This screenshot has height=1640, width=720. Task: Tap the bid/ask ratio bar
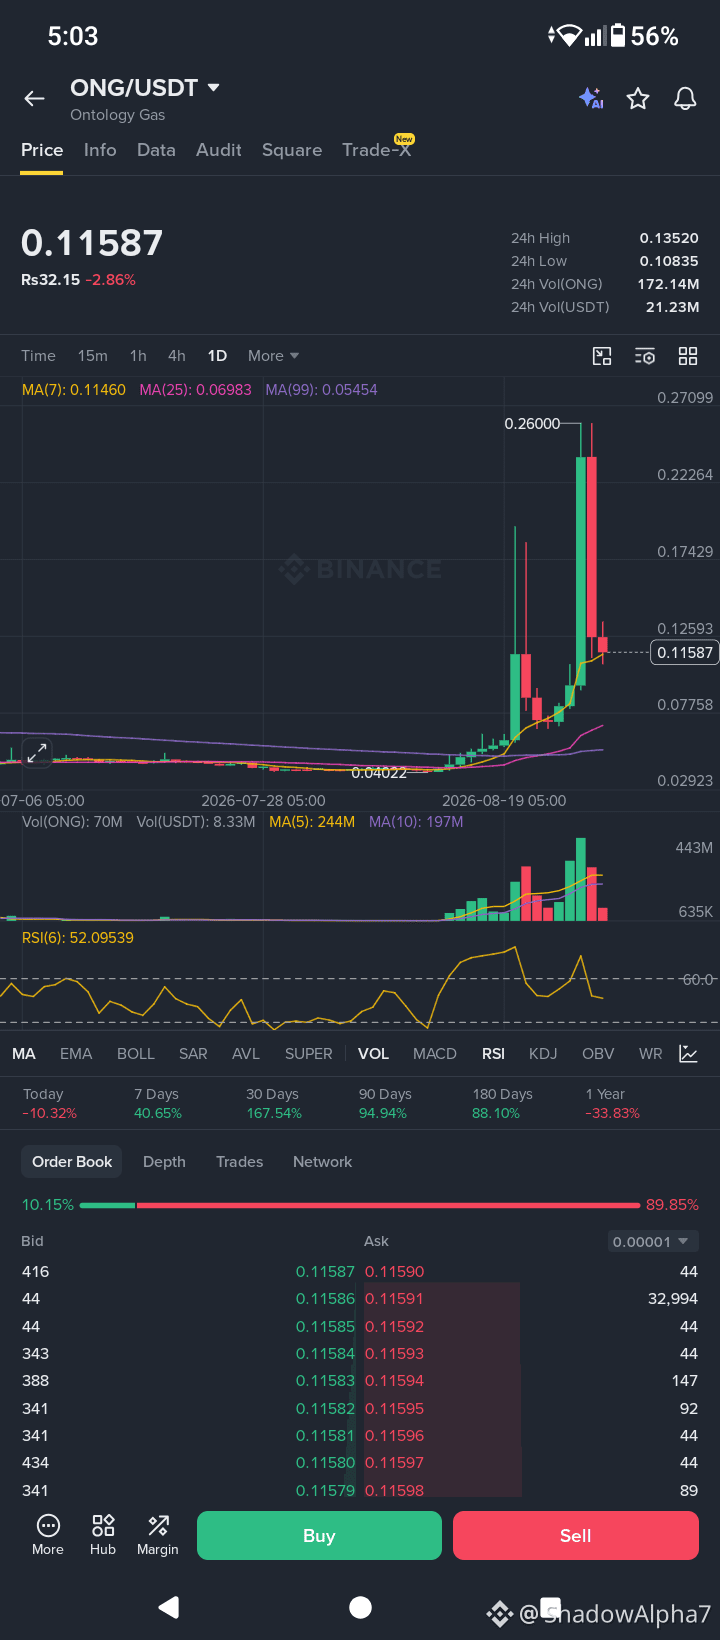point(360,1205)
